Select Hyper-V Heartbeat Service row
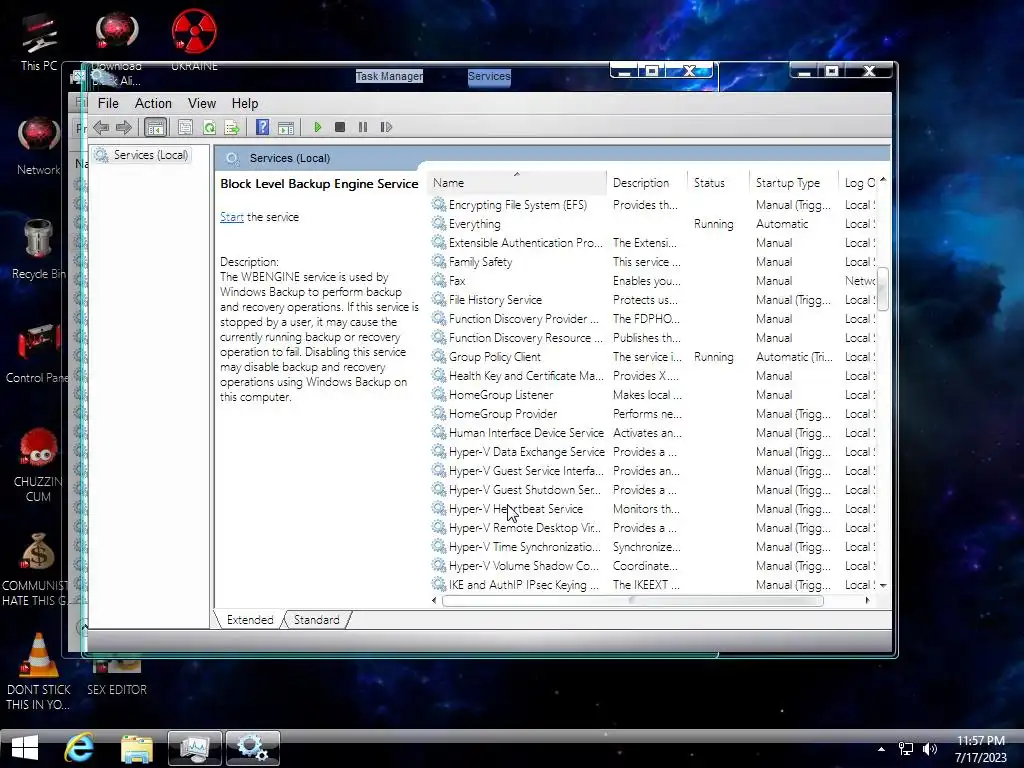Viewport: 1024px width, 768px height. coord(653,509)
